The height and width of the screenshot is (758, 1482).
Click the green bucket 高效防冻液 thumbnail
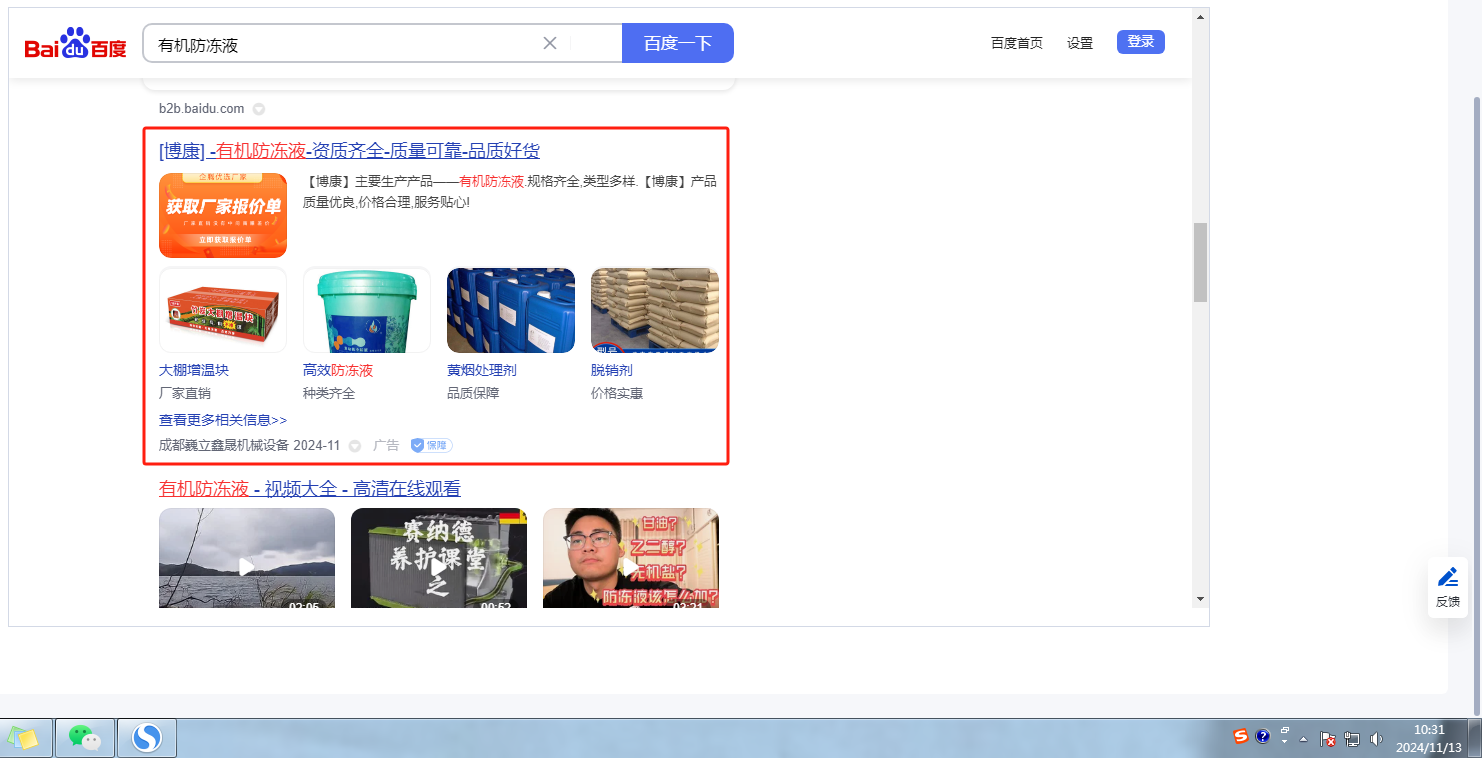point(367,310)
